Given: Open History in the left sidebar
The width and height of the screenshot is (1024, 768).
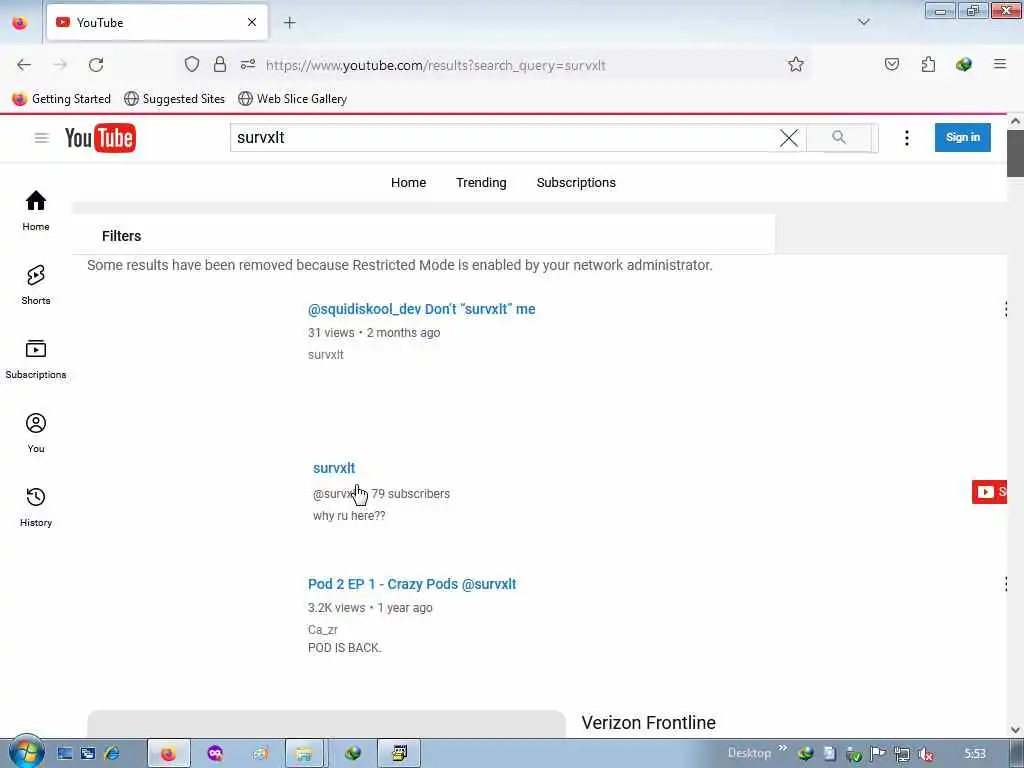Looking at the screenshot, I should [36, 507].
